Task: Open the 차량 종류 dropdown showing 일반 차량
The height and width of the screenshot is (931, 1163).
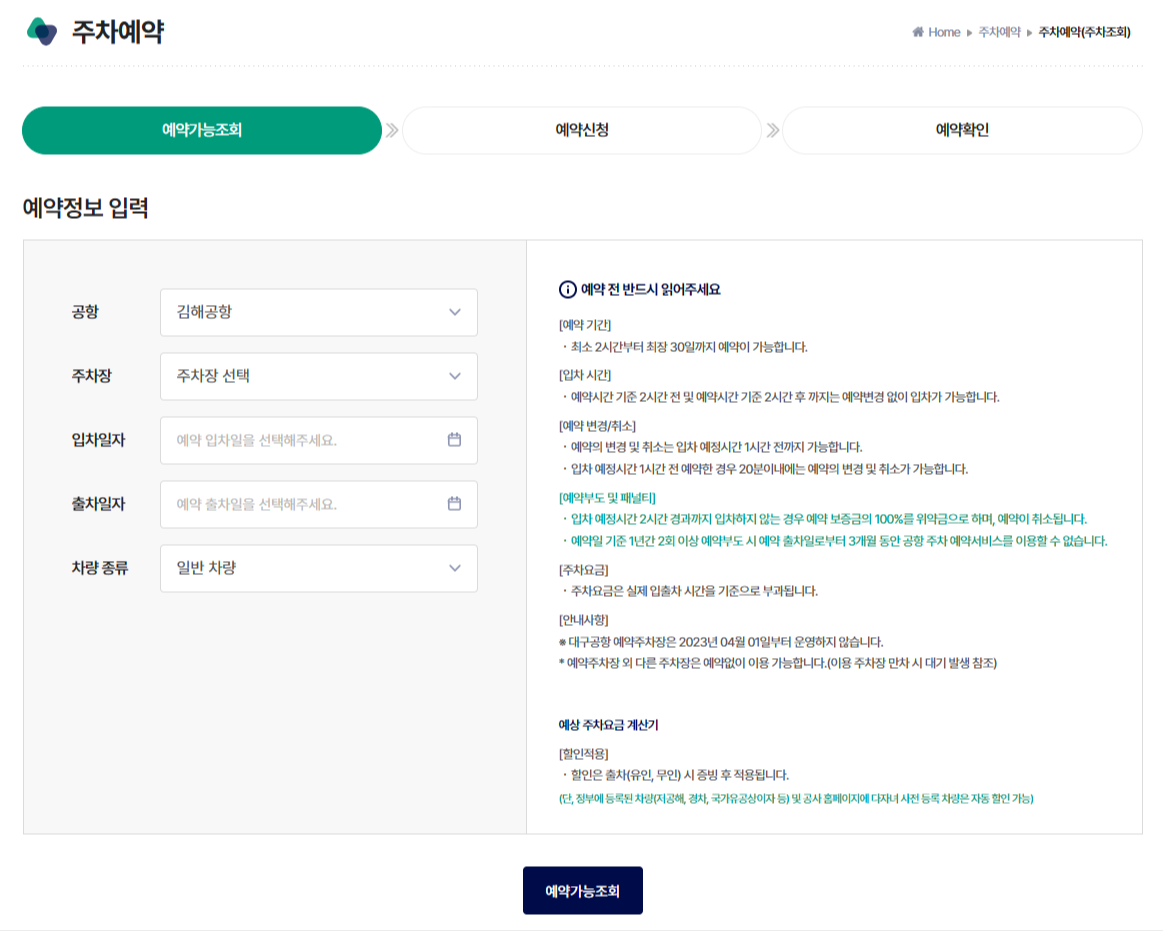Action: [318, 568]
